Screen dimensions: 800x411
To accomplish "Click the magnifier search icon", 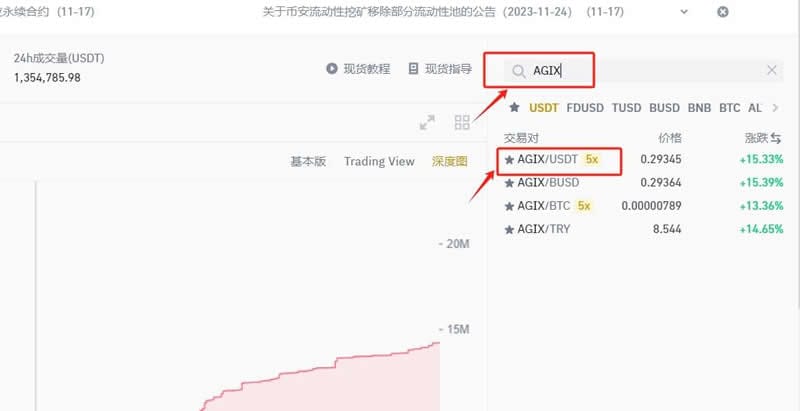I will click(x=518, y=71).
